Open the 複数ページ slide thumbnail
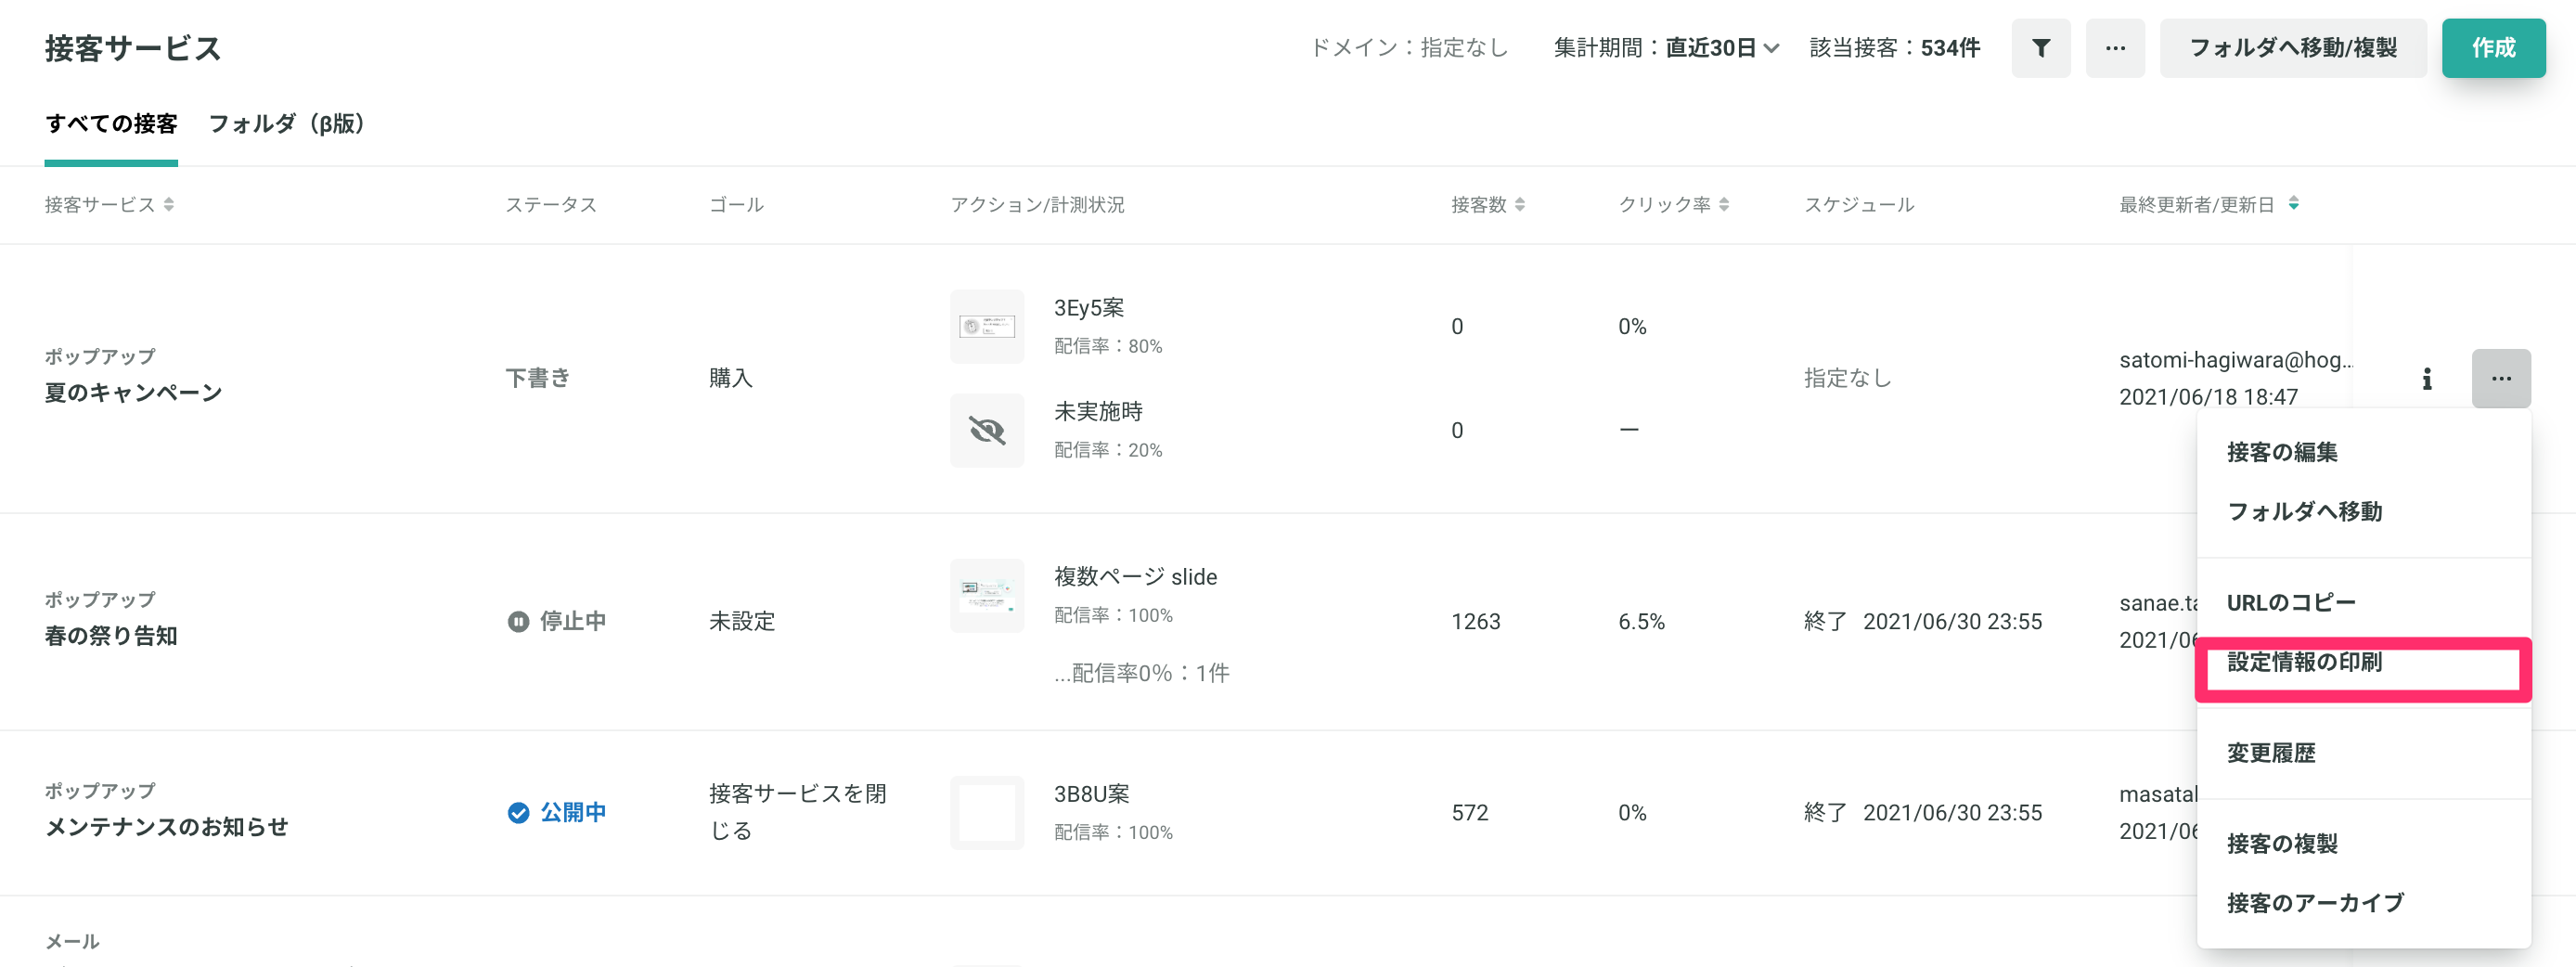The image size is (2576, 967). point(986,596)
